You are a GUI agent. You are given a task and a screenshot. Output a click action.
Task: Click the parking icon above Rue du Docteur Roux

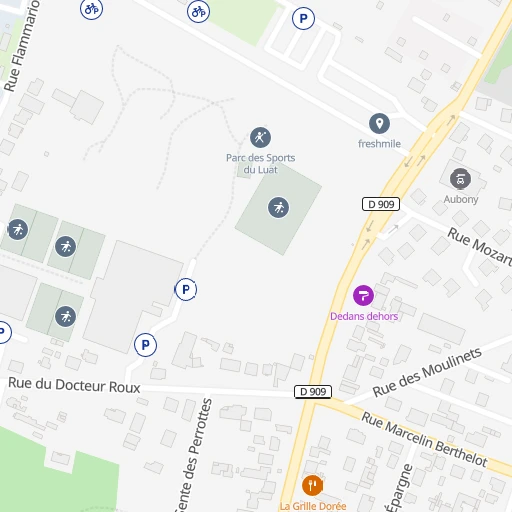coord(145,345)
